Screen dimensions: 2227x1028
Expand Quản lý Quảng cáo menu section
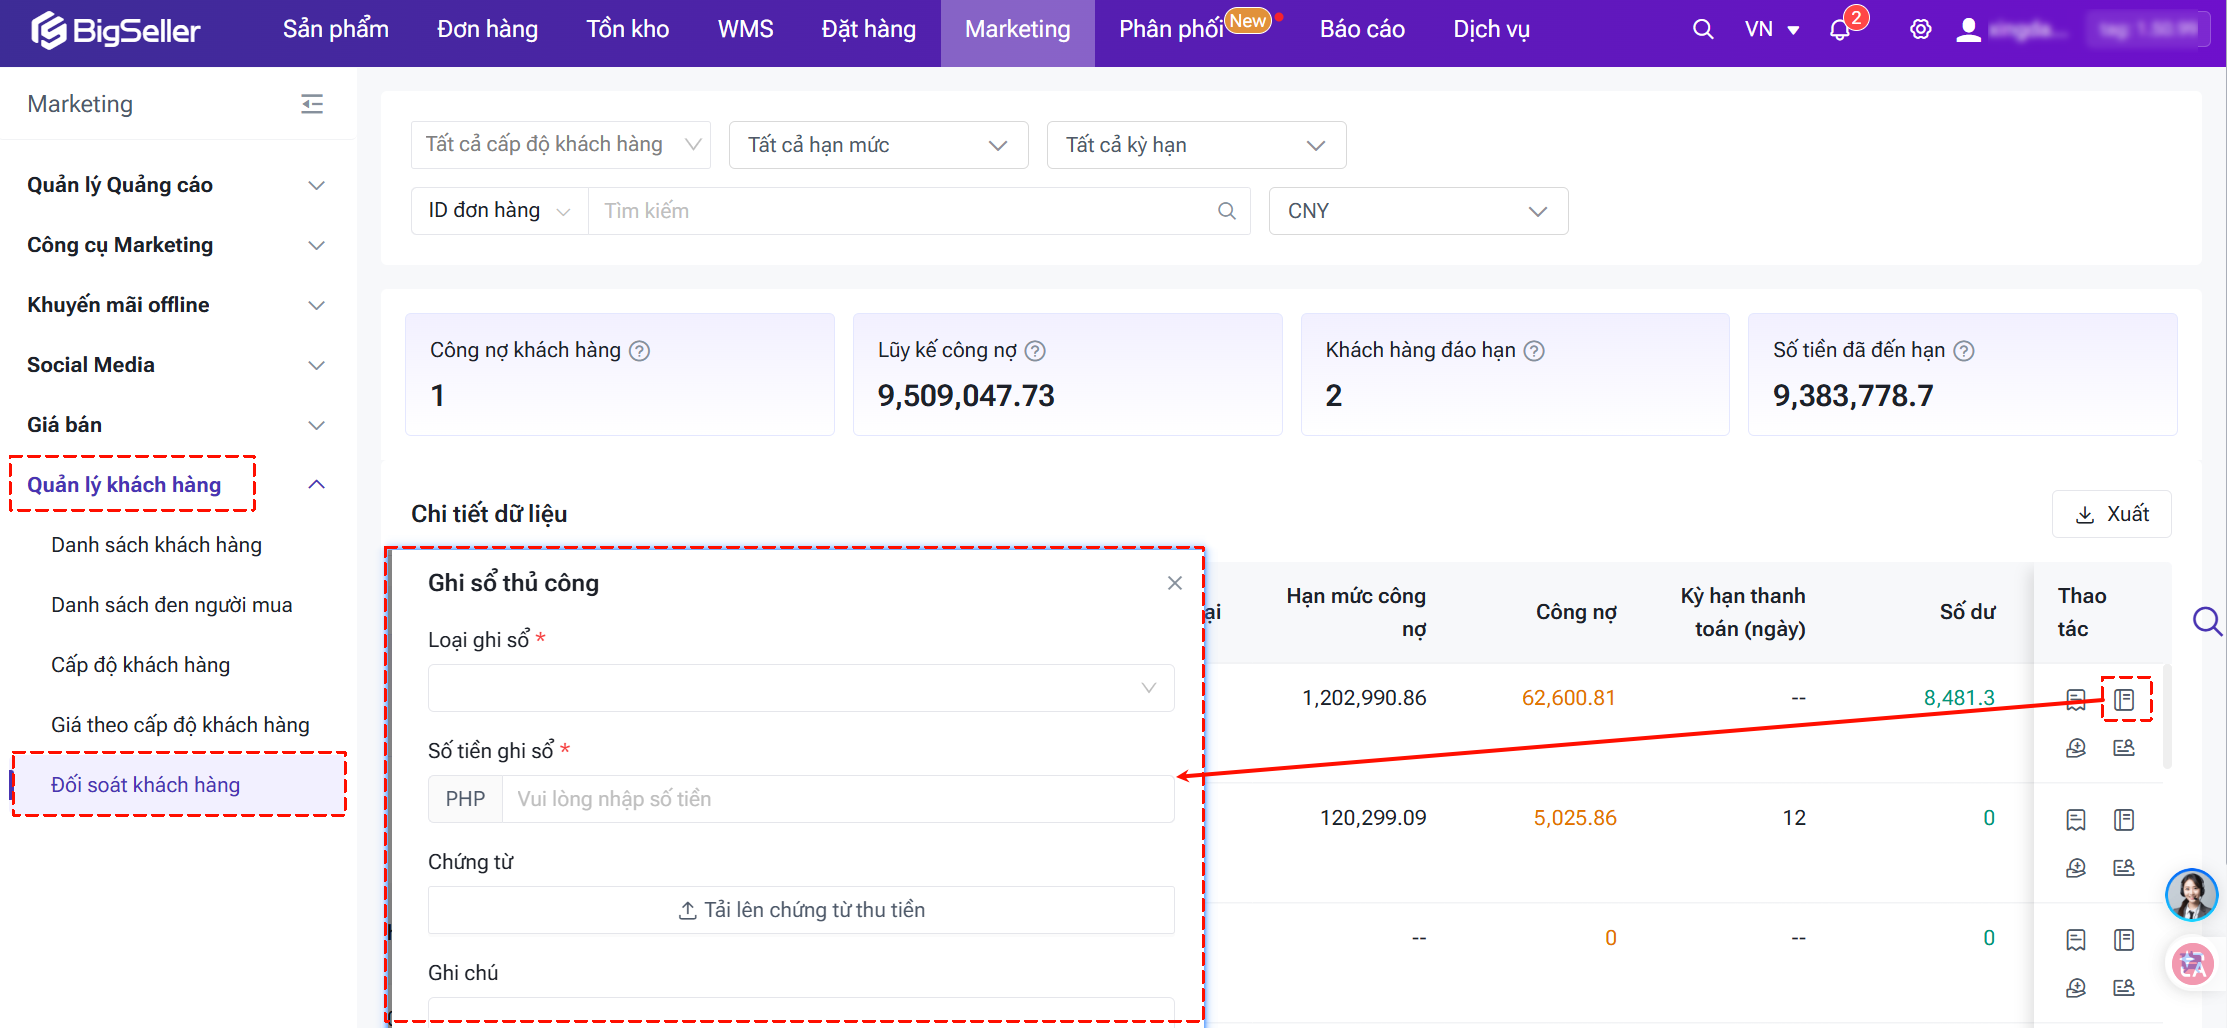176,185
